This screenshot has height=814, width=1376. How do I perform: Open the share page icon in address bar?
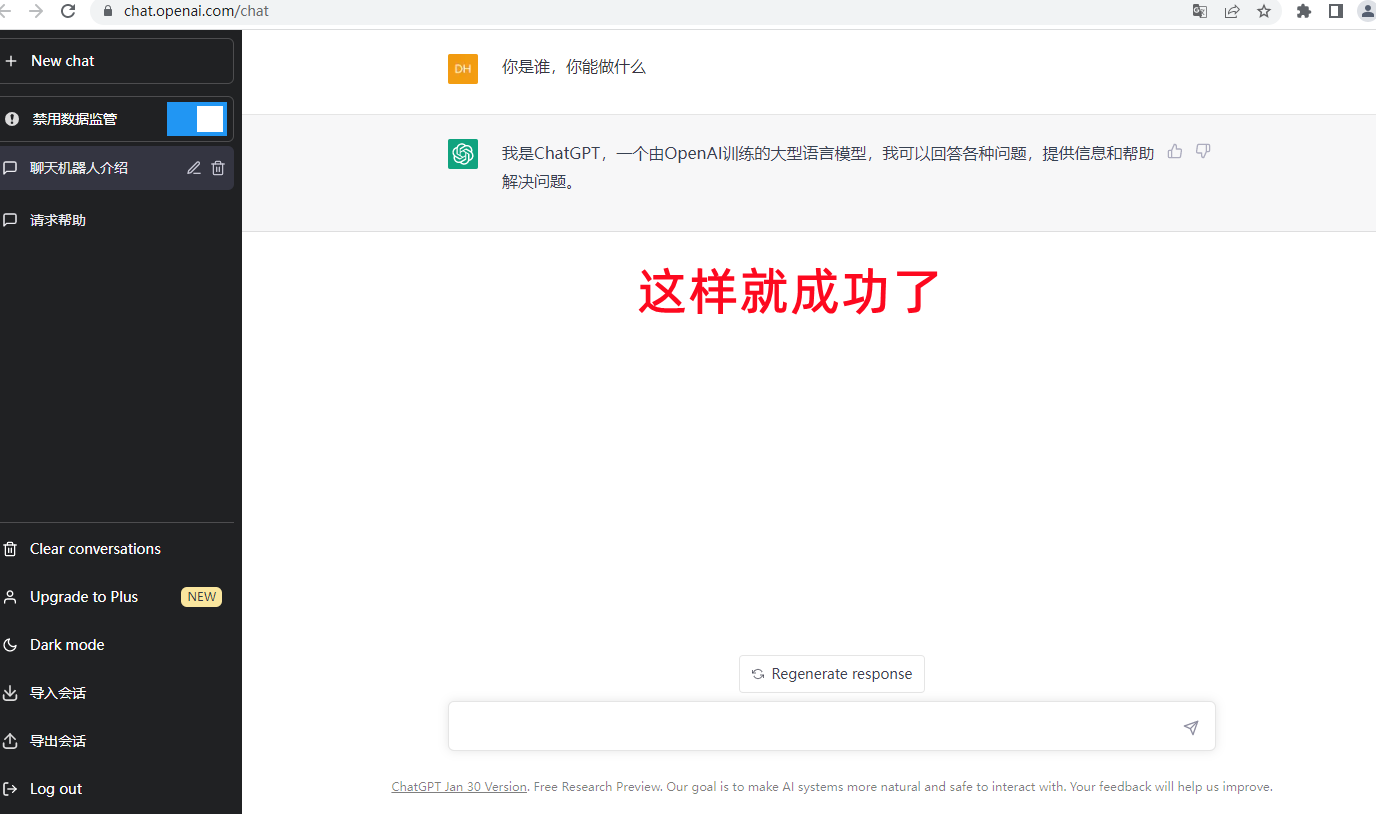(x=1232, y=11)
